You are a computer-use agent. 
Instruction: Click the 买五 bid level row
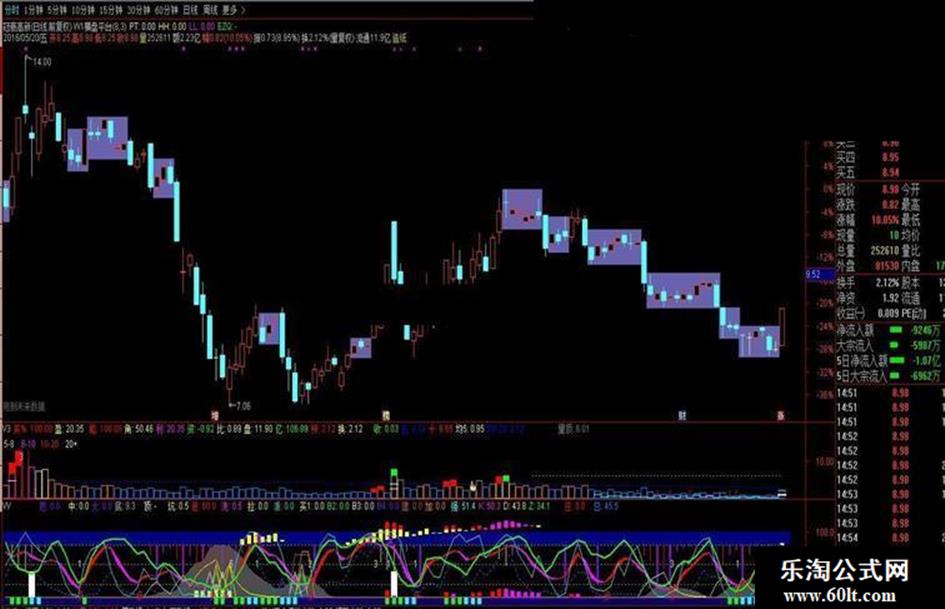pos(868,173)
